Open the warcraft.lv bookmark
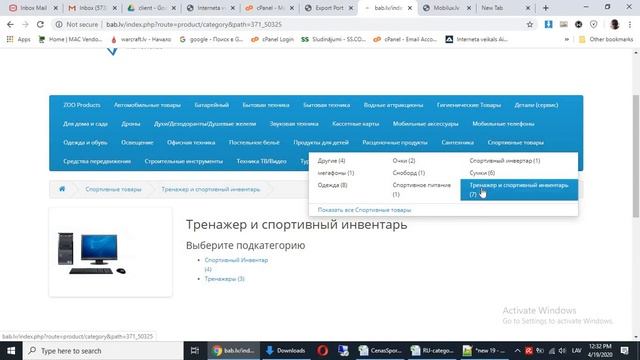640x360 pixels. 141,39
